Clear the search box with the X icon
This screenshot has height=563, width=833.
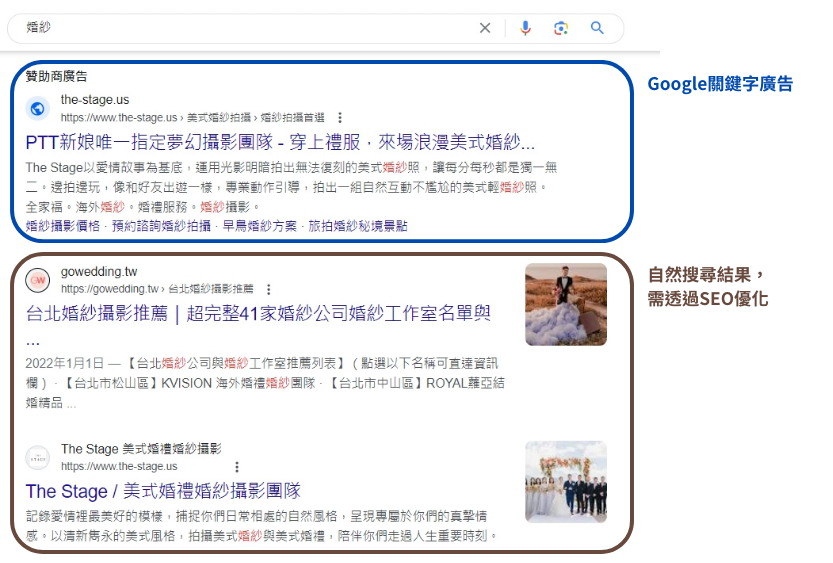pos(485,28)
